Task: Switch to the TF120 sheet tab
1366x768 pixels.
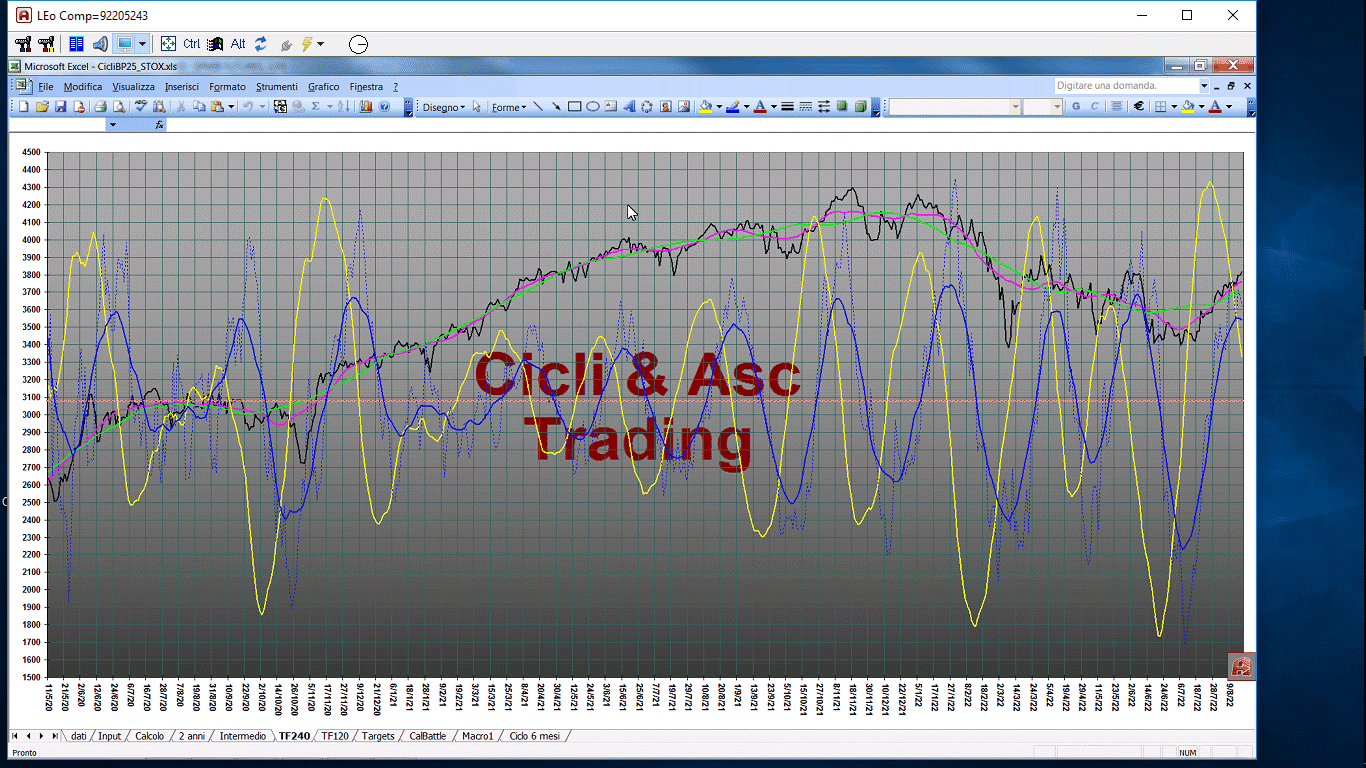Action: tap(335, 736)
